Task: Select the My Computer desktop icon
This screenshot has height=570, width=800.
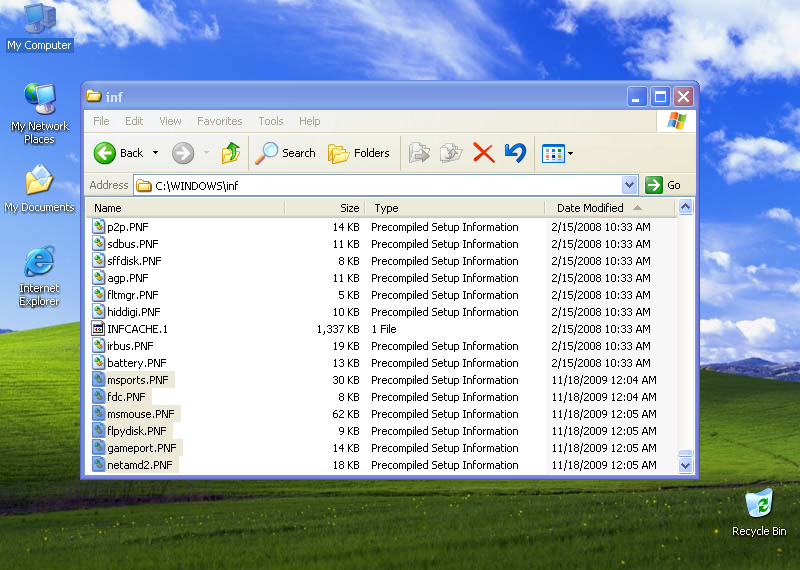Action: click(x=39, y=27)
